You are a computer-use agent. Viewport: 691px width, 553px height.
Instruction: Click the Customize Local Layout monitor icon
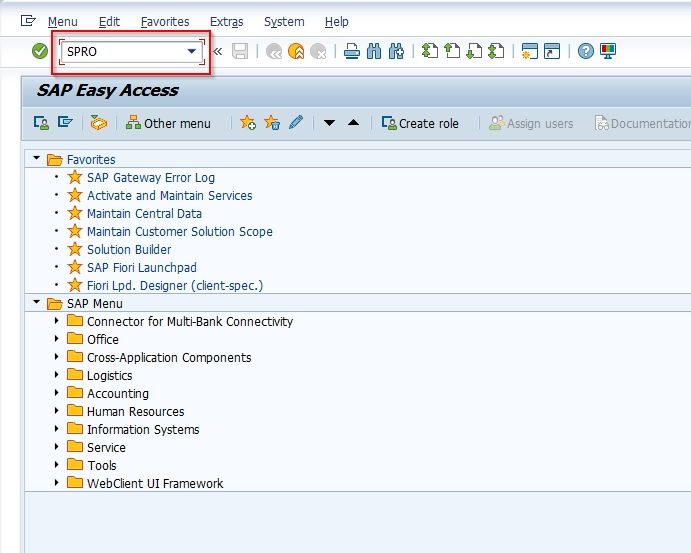(608, 51)
